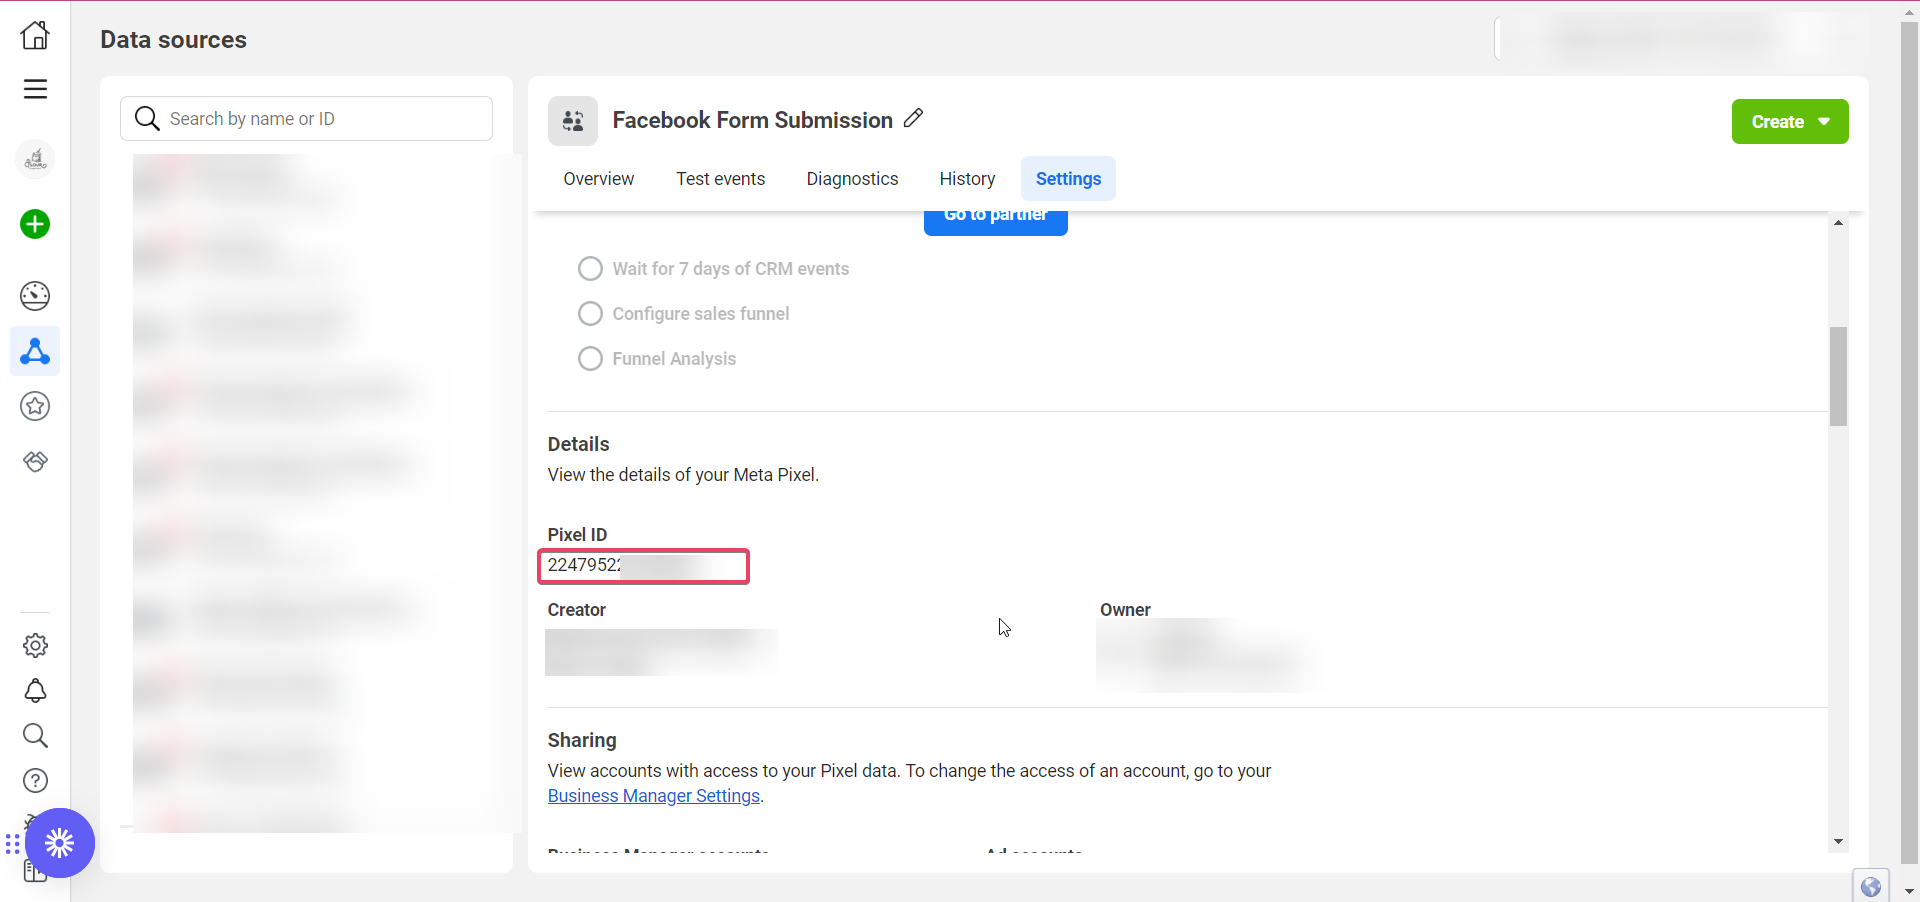Select the Settings tab
Viewport: 1920px width, 902px height.
[1068, 179]
